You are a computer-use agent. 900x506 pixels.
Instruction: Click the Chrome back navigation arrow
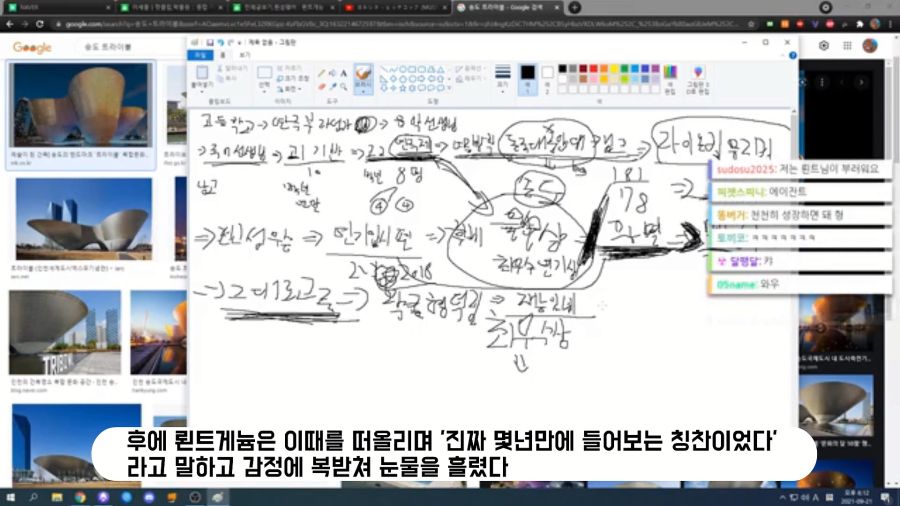click(x=9, y=24)
